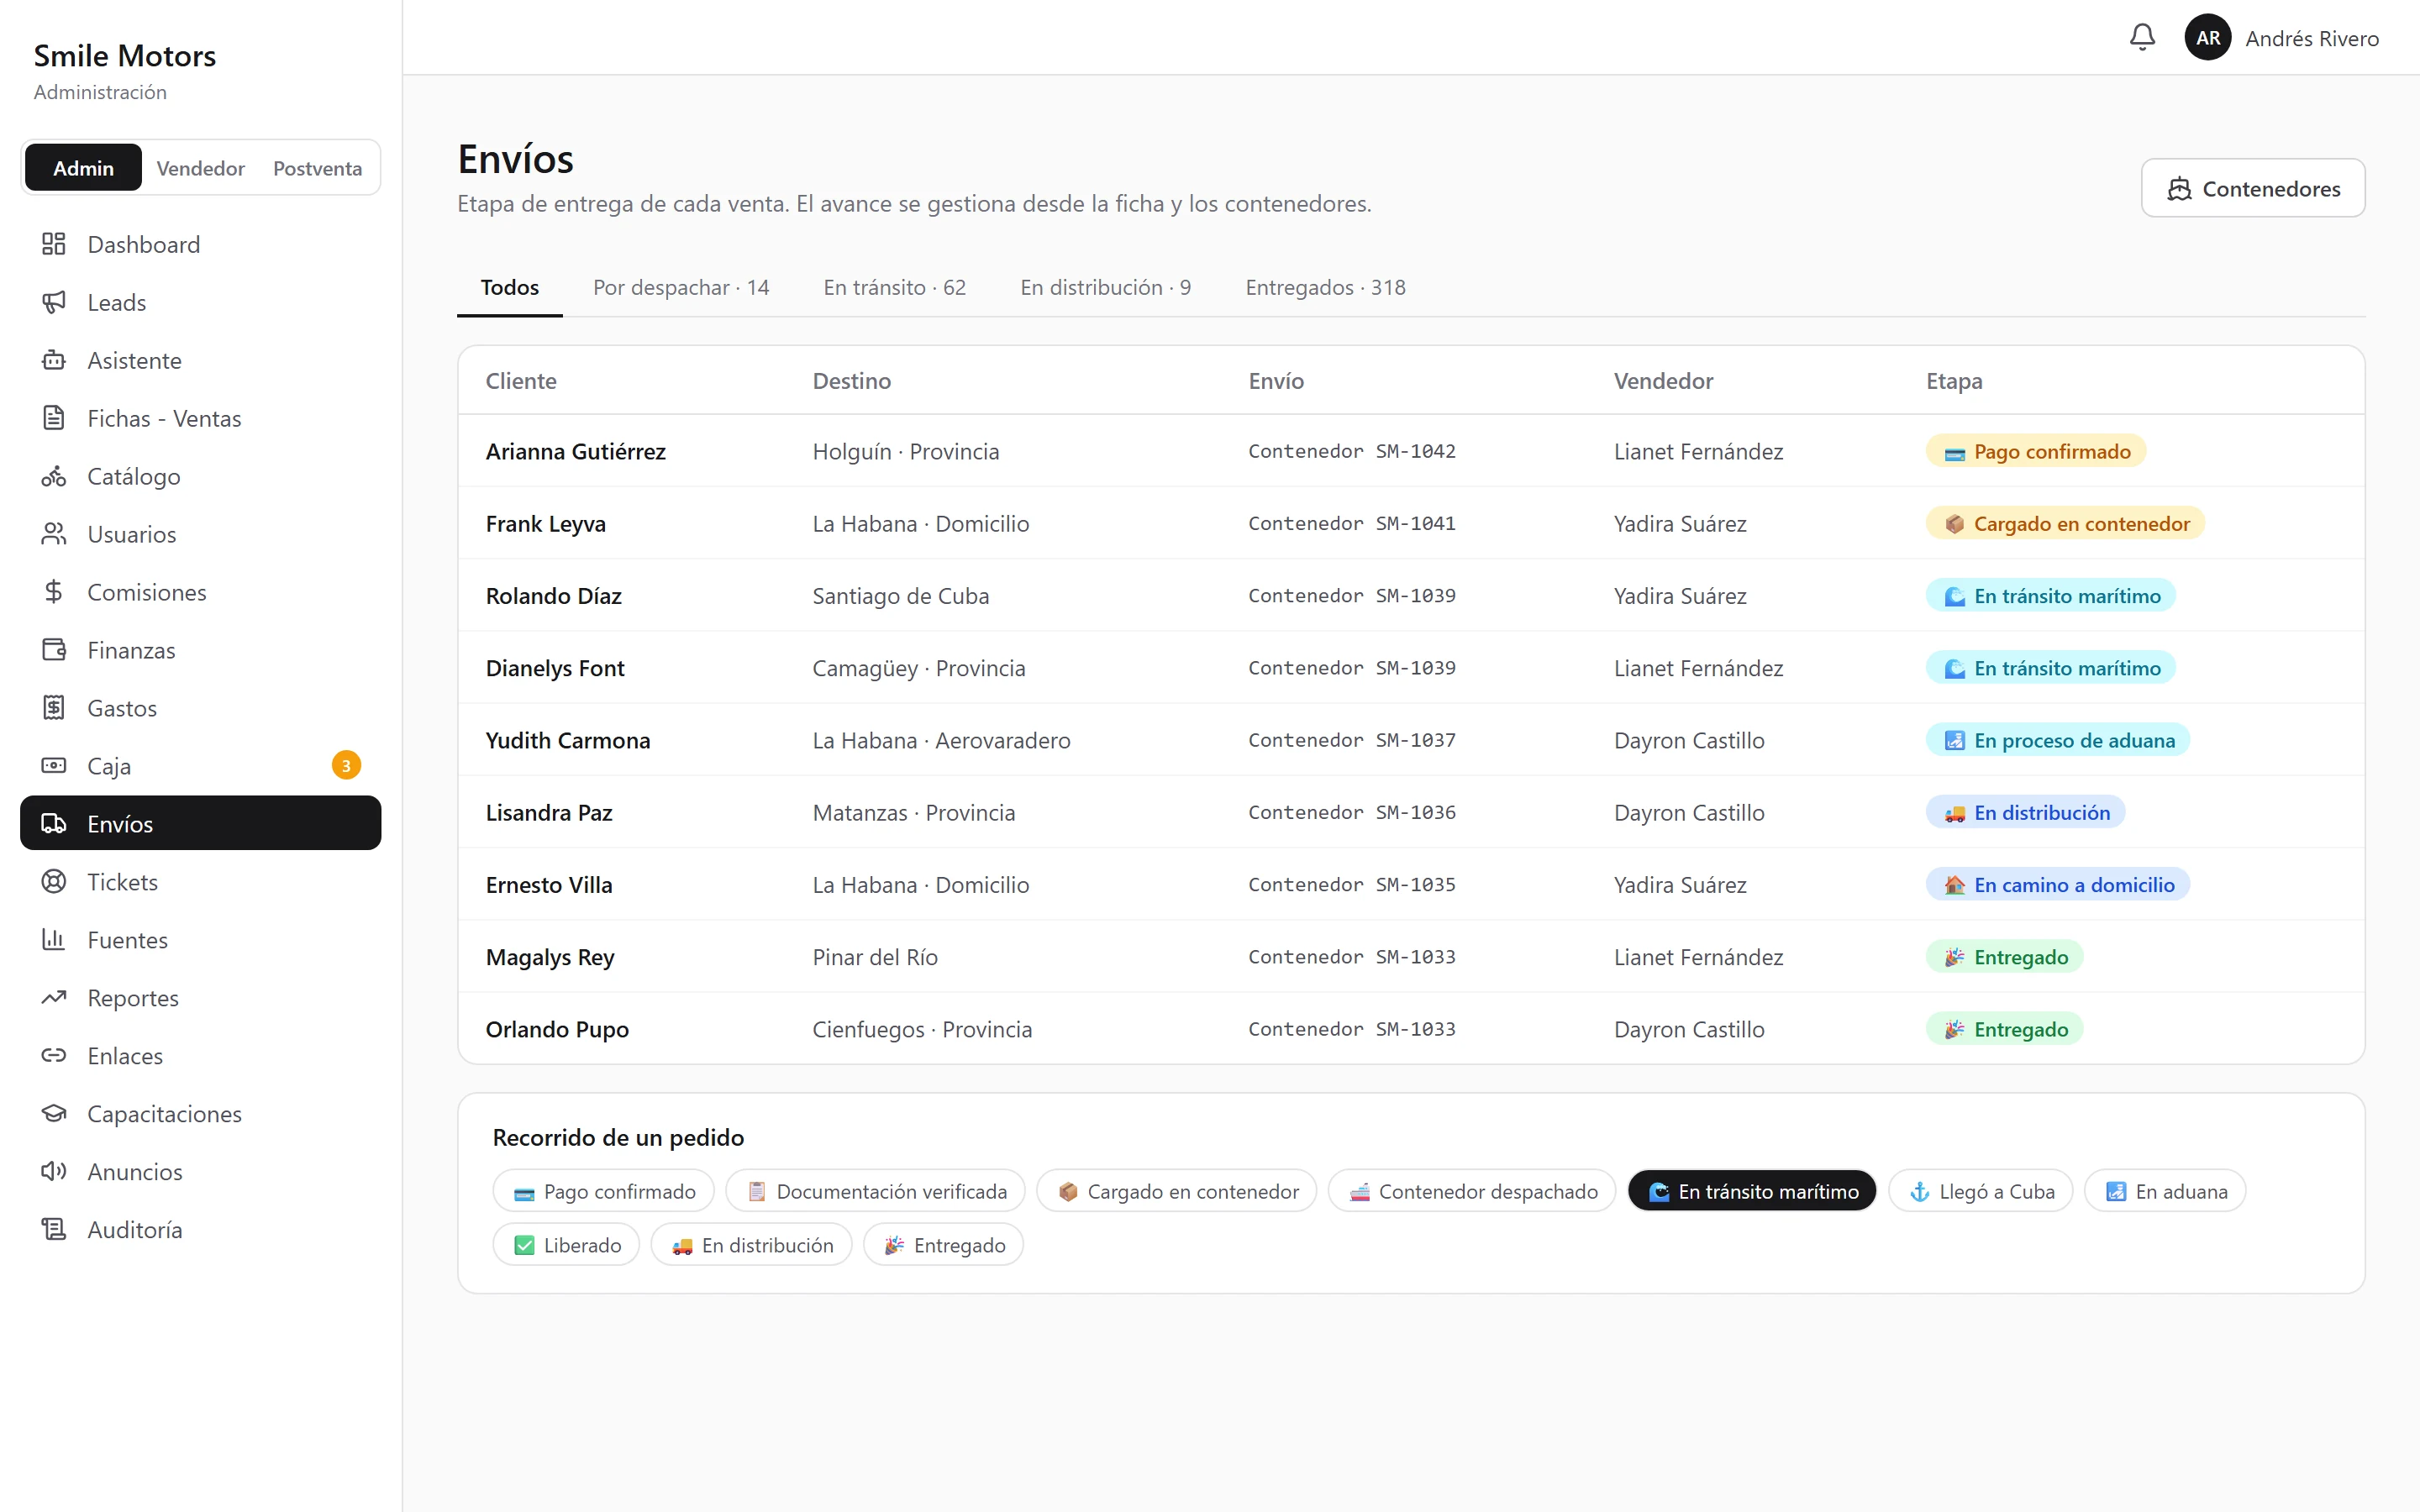Open Fuentes via the chart icon
The width and height of the screenshot is (2420, 1512).
pyautogui.click(x=54, y=940)
